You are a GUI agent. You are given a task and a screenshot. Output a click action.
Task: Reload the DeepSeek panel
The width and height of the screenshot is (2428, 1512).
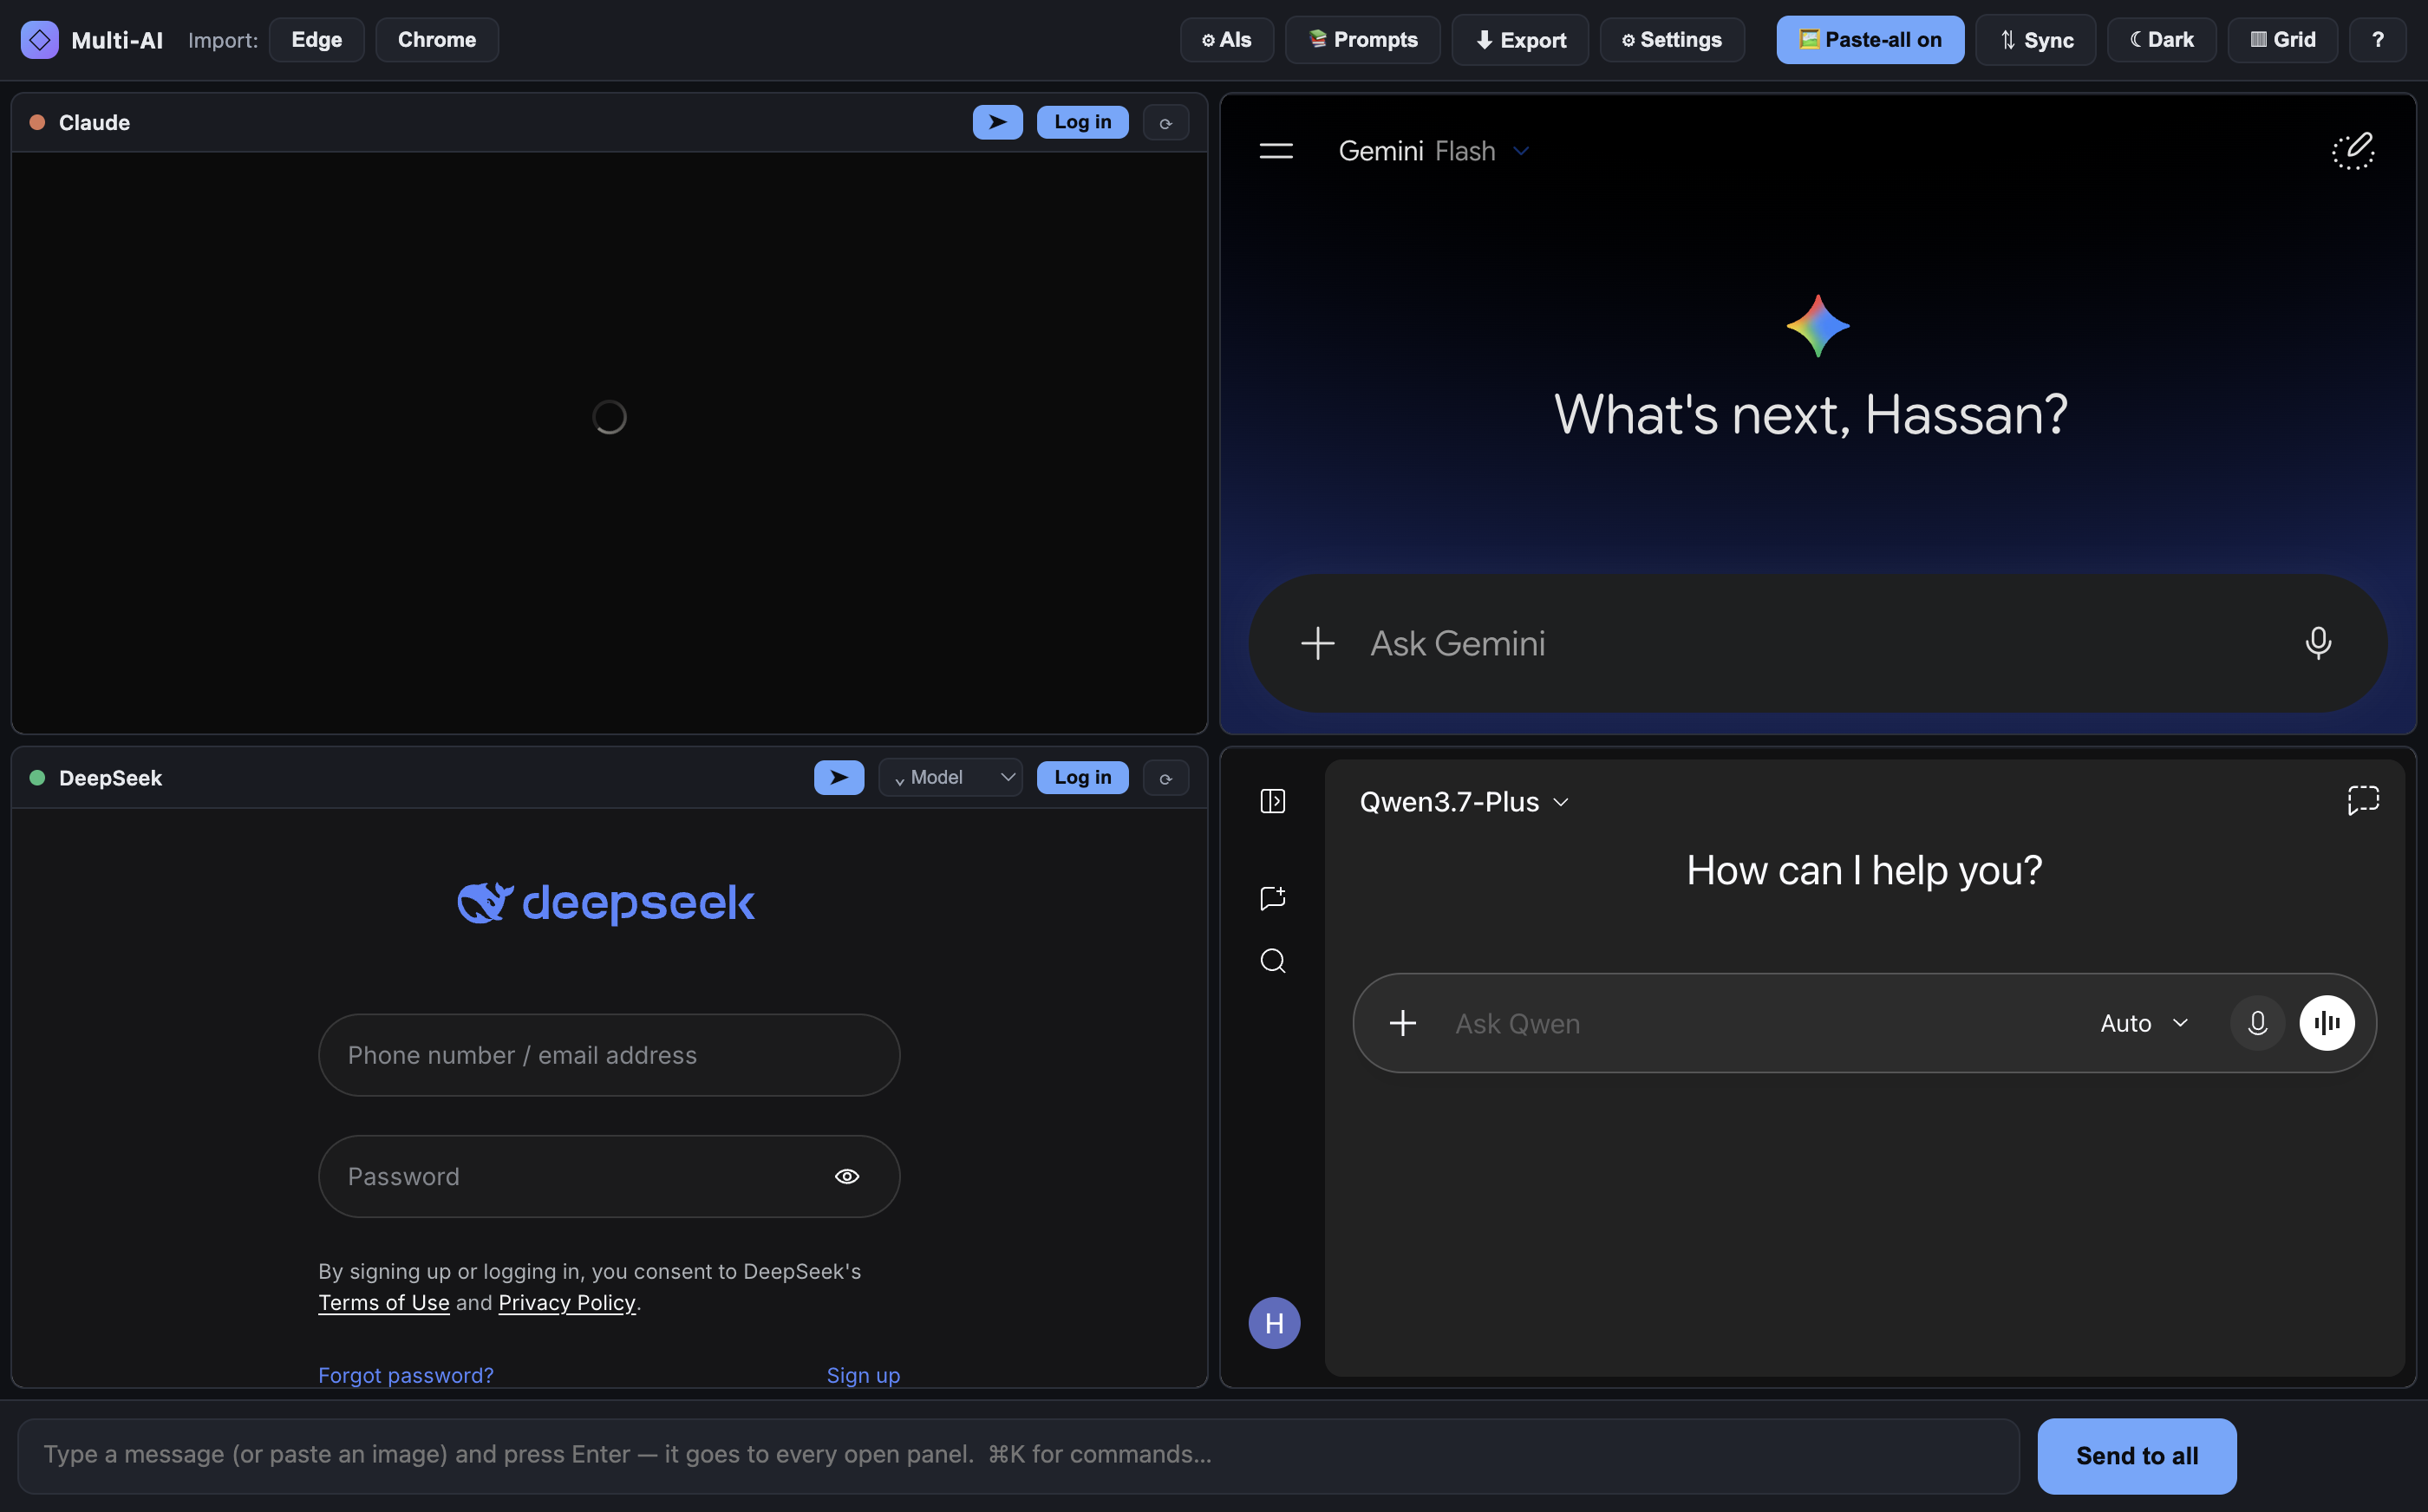point(1165,778)
